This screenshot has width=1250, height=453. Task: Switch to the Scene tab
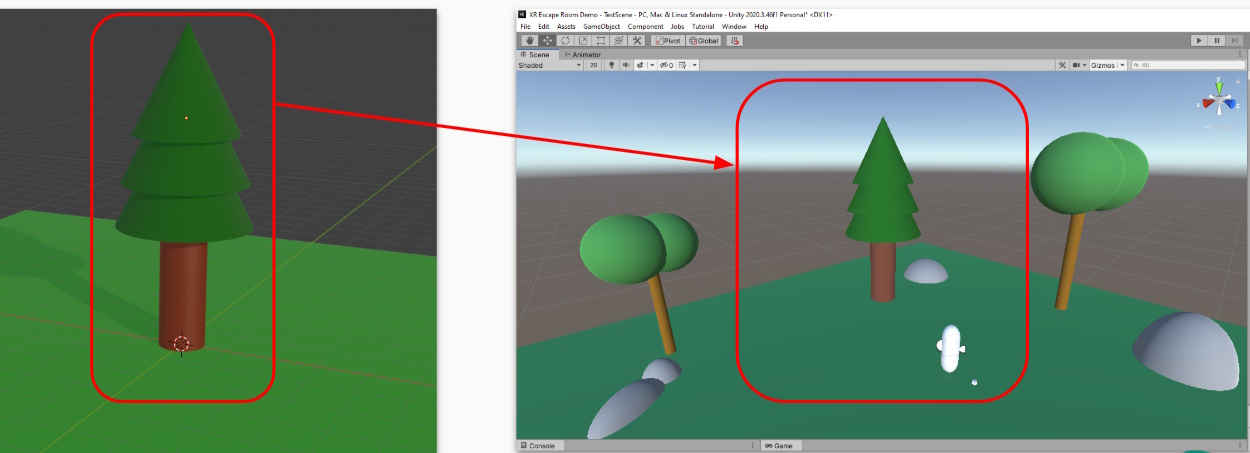(x=537, y=54)
